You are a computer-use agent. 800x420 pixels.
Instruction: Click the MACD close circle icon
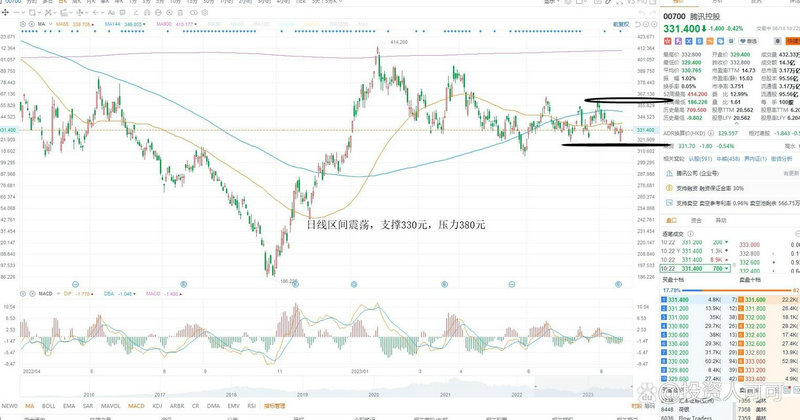32,294
